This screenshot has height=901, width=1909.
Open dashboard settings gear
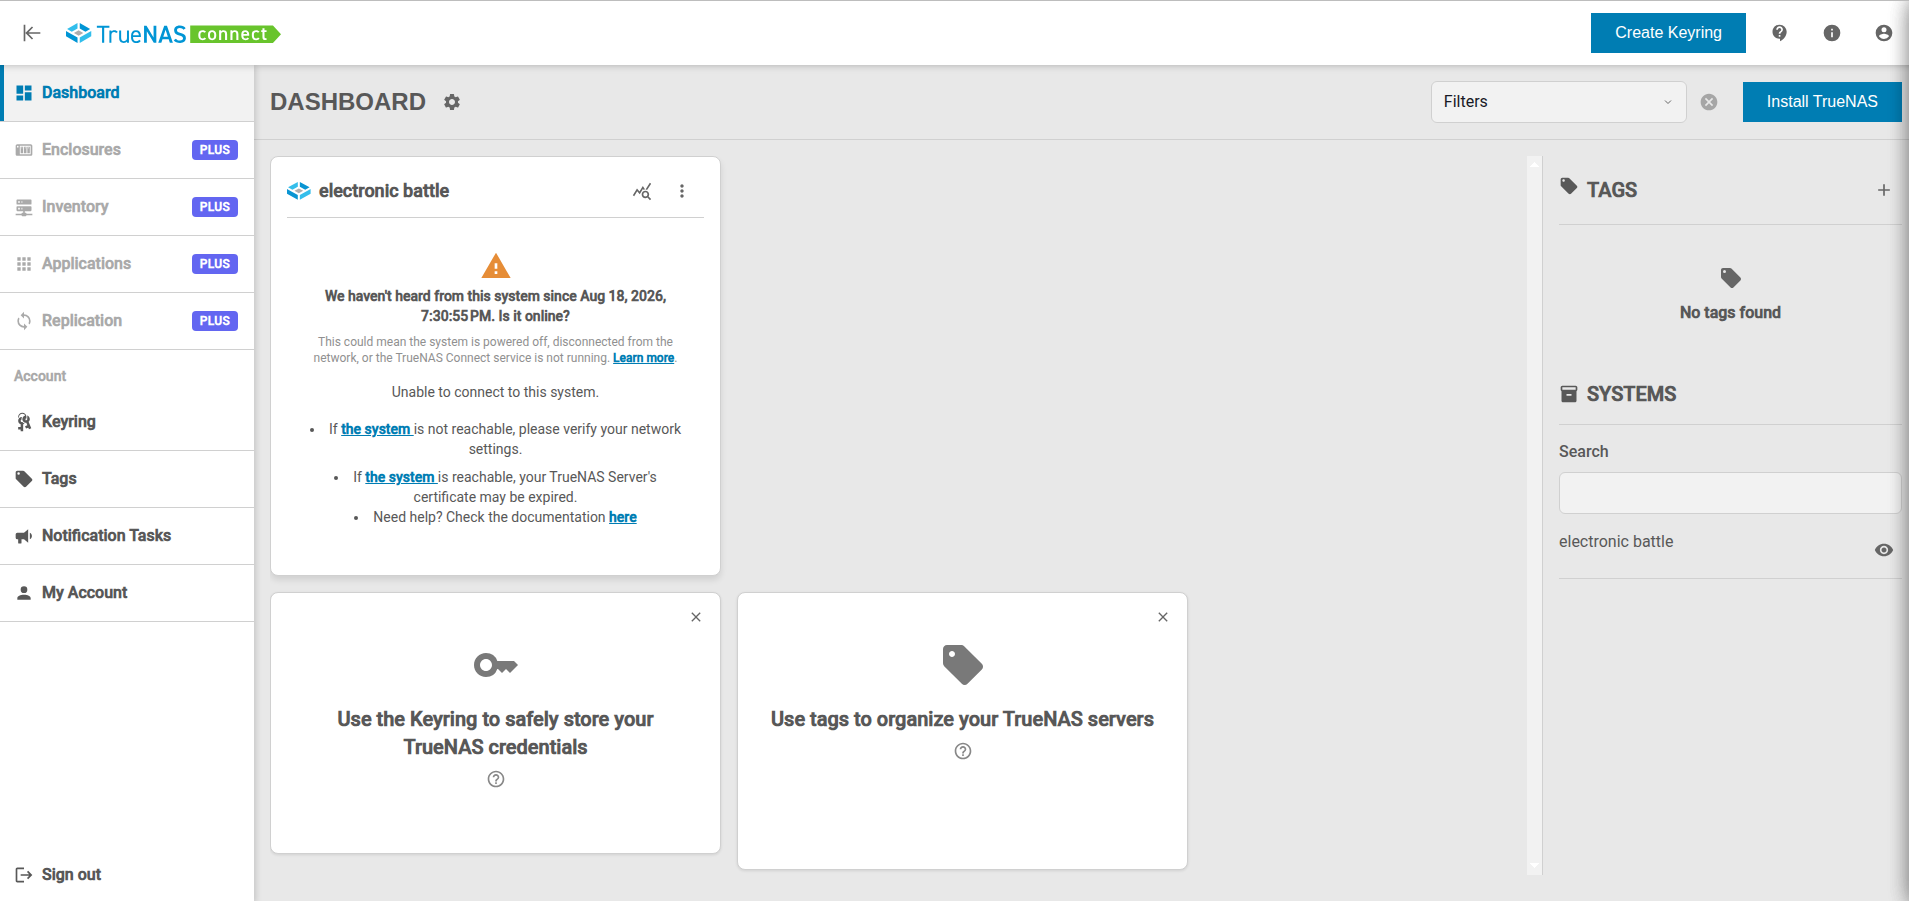coord(452,102)
